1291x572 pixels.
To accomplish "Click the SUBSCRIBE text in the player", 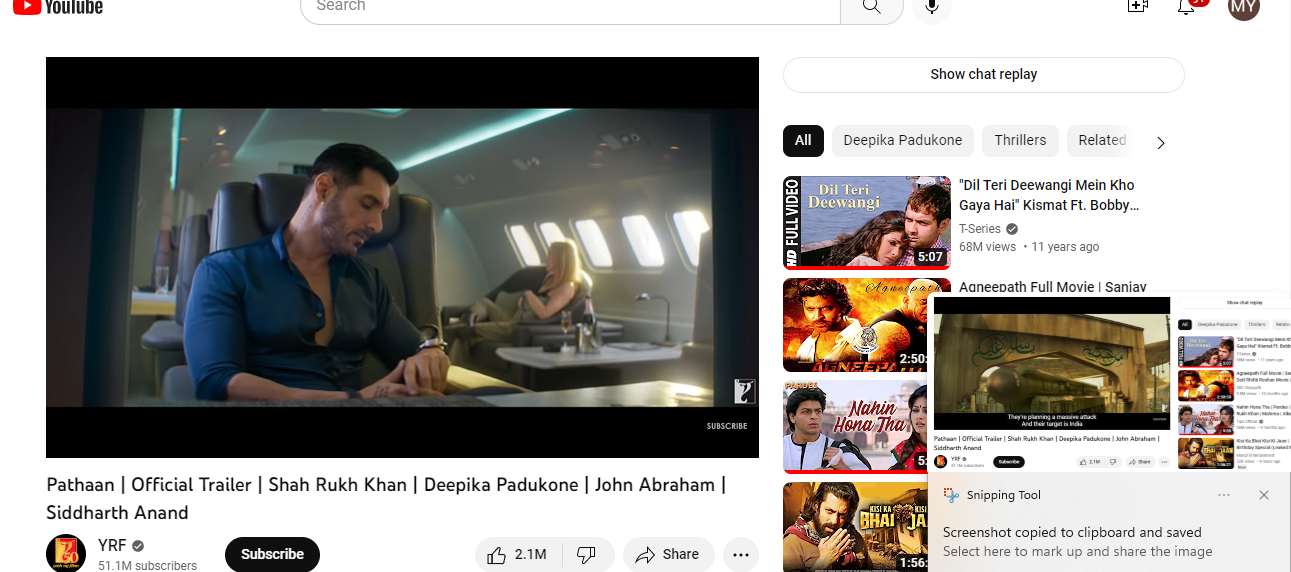I will [727, 426].
